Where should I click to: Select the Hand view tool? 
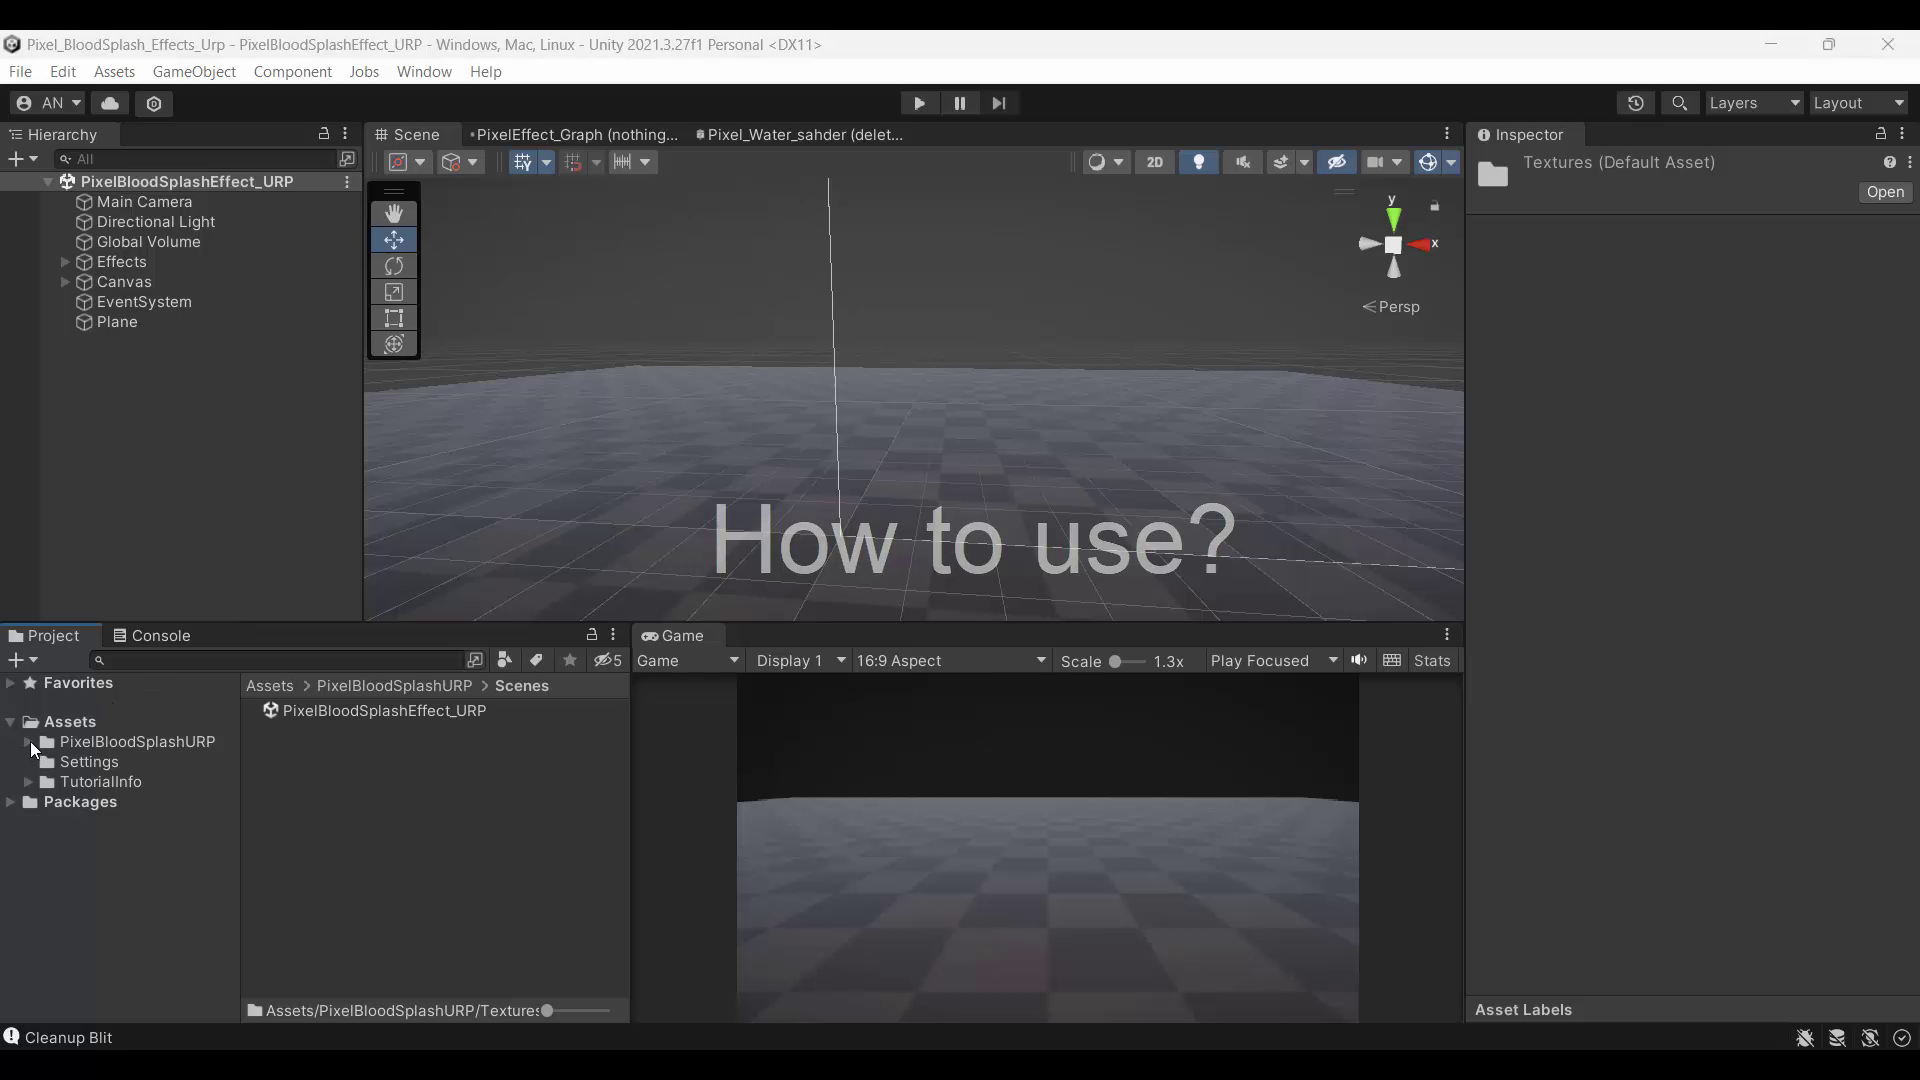[x=394, y=214]
